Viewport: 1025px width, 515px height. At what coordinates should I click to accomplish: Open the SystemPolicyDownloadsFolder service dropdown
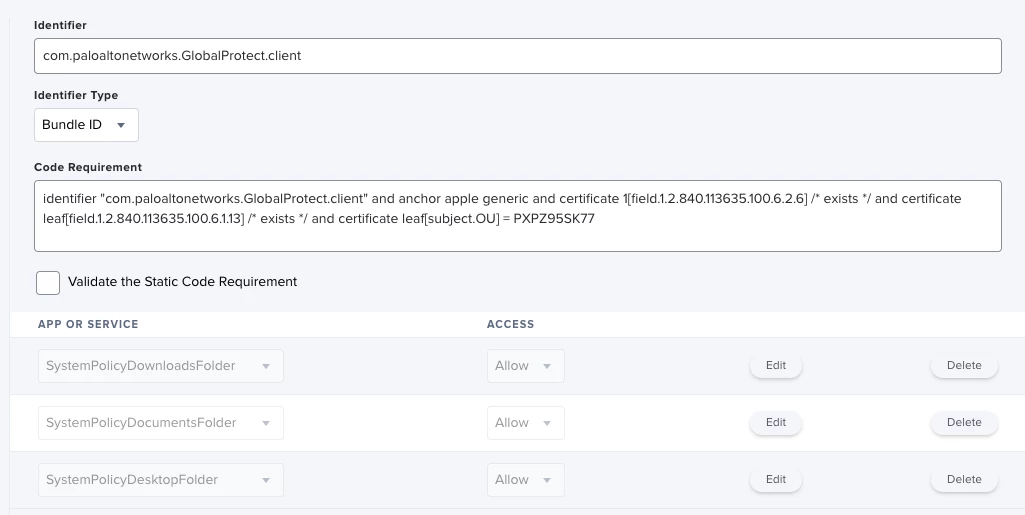[x=160, y=366]
